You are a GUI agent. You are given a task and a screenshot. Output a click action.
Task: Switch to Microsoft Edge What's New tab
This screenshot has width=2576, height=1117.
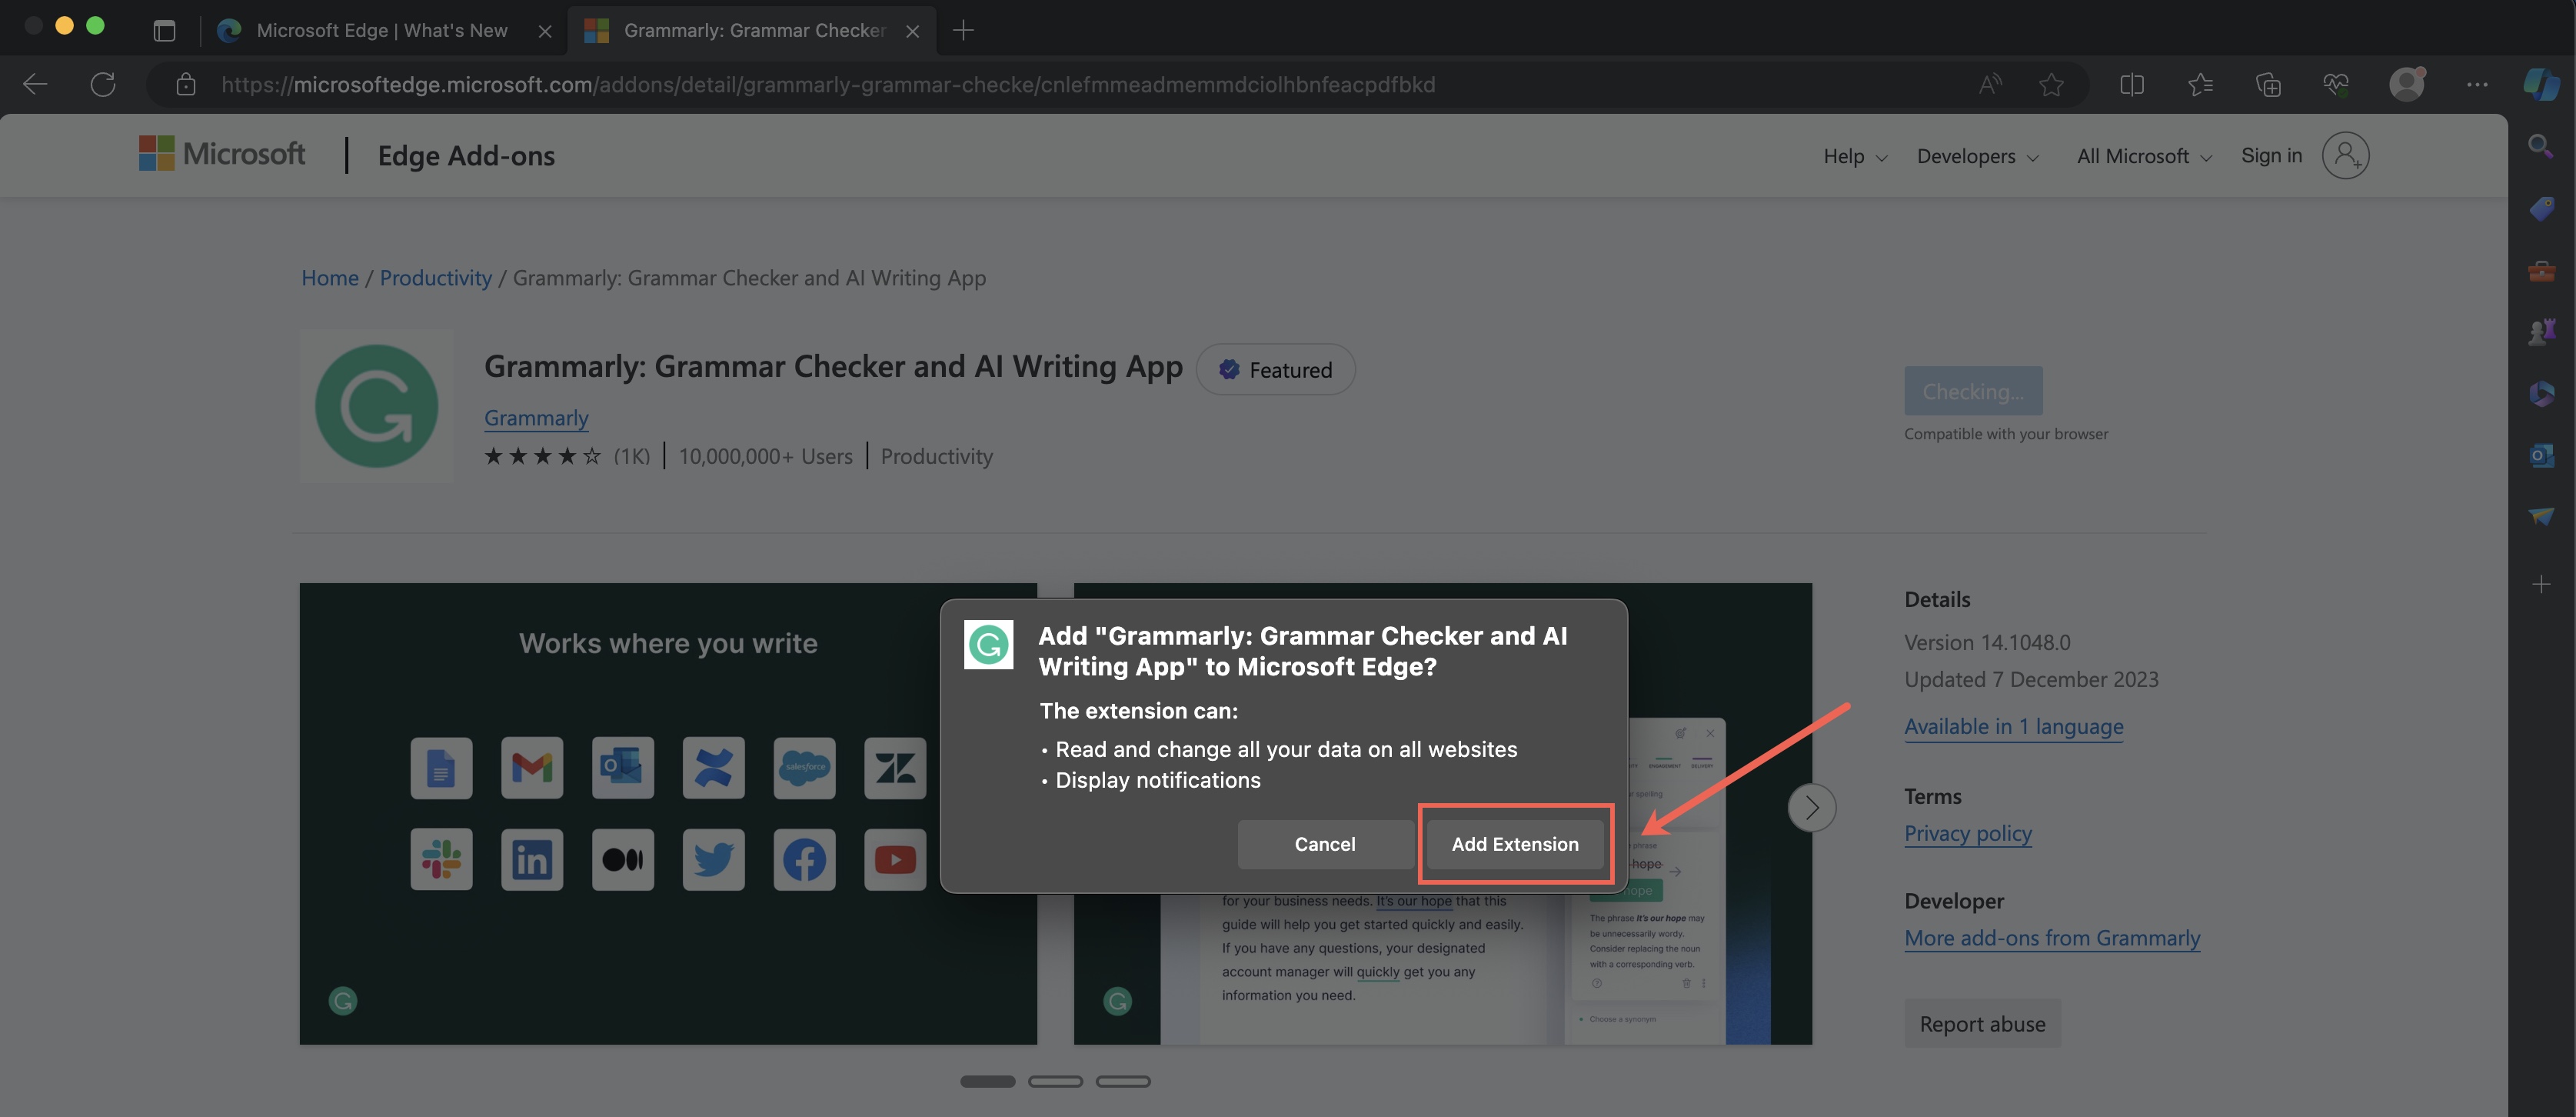coord(382,30)
